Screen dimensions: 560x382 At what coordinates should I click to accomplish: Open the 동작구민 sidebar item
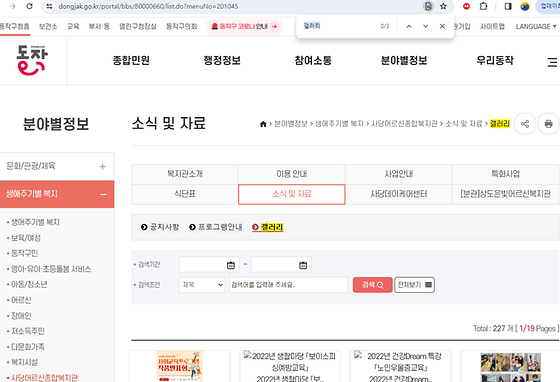24,253
